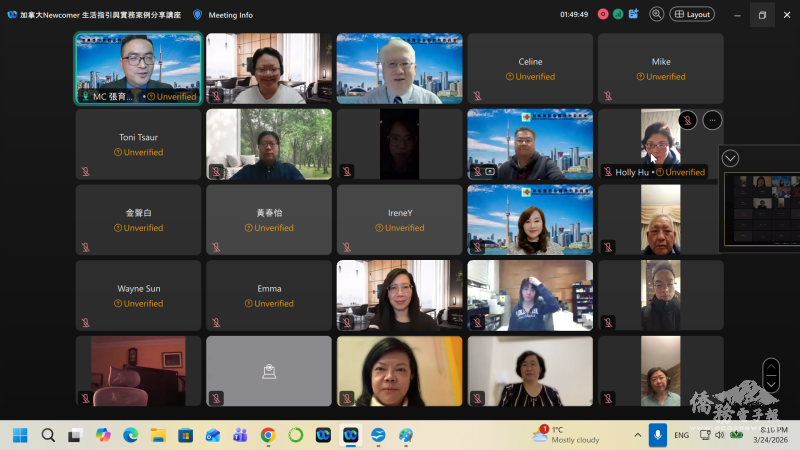
Task: Open the Layout dropdown
Action: [x=692, y=14]
